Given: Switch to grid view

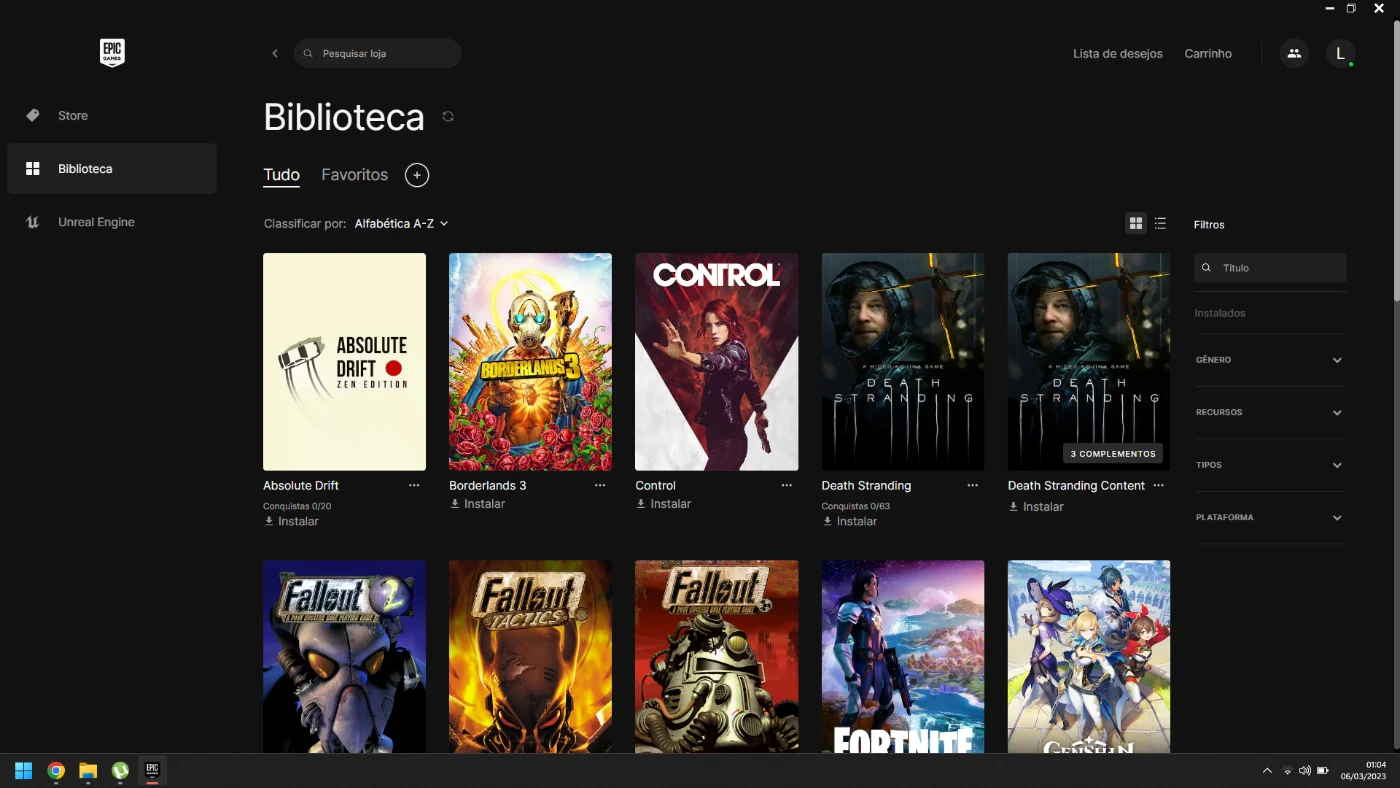Looking at the screenshot, I should tap(1135, 223).
